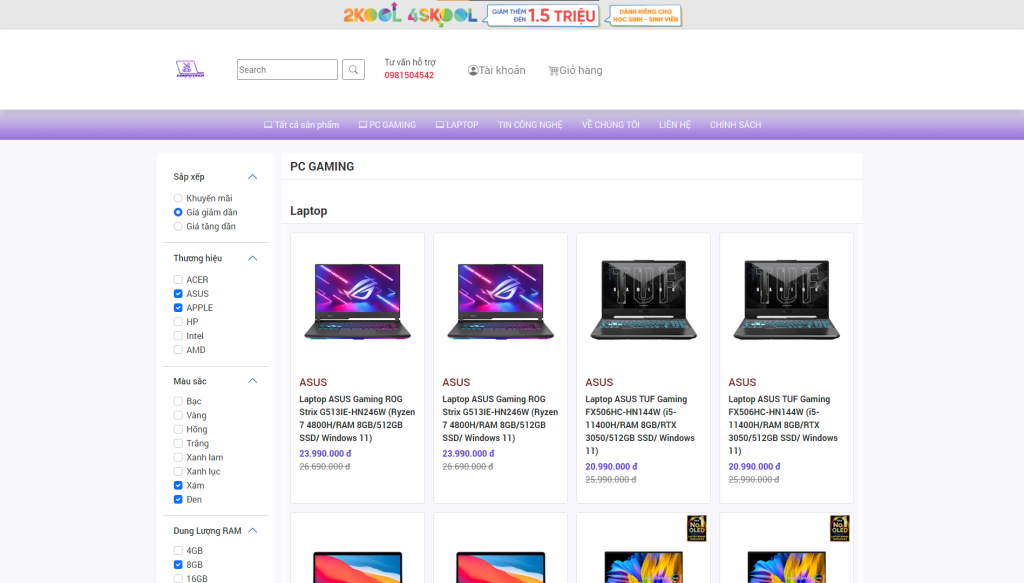Click the ASUS brand label on the first ROG card

pos(313,383)
